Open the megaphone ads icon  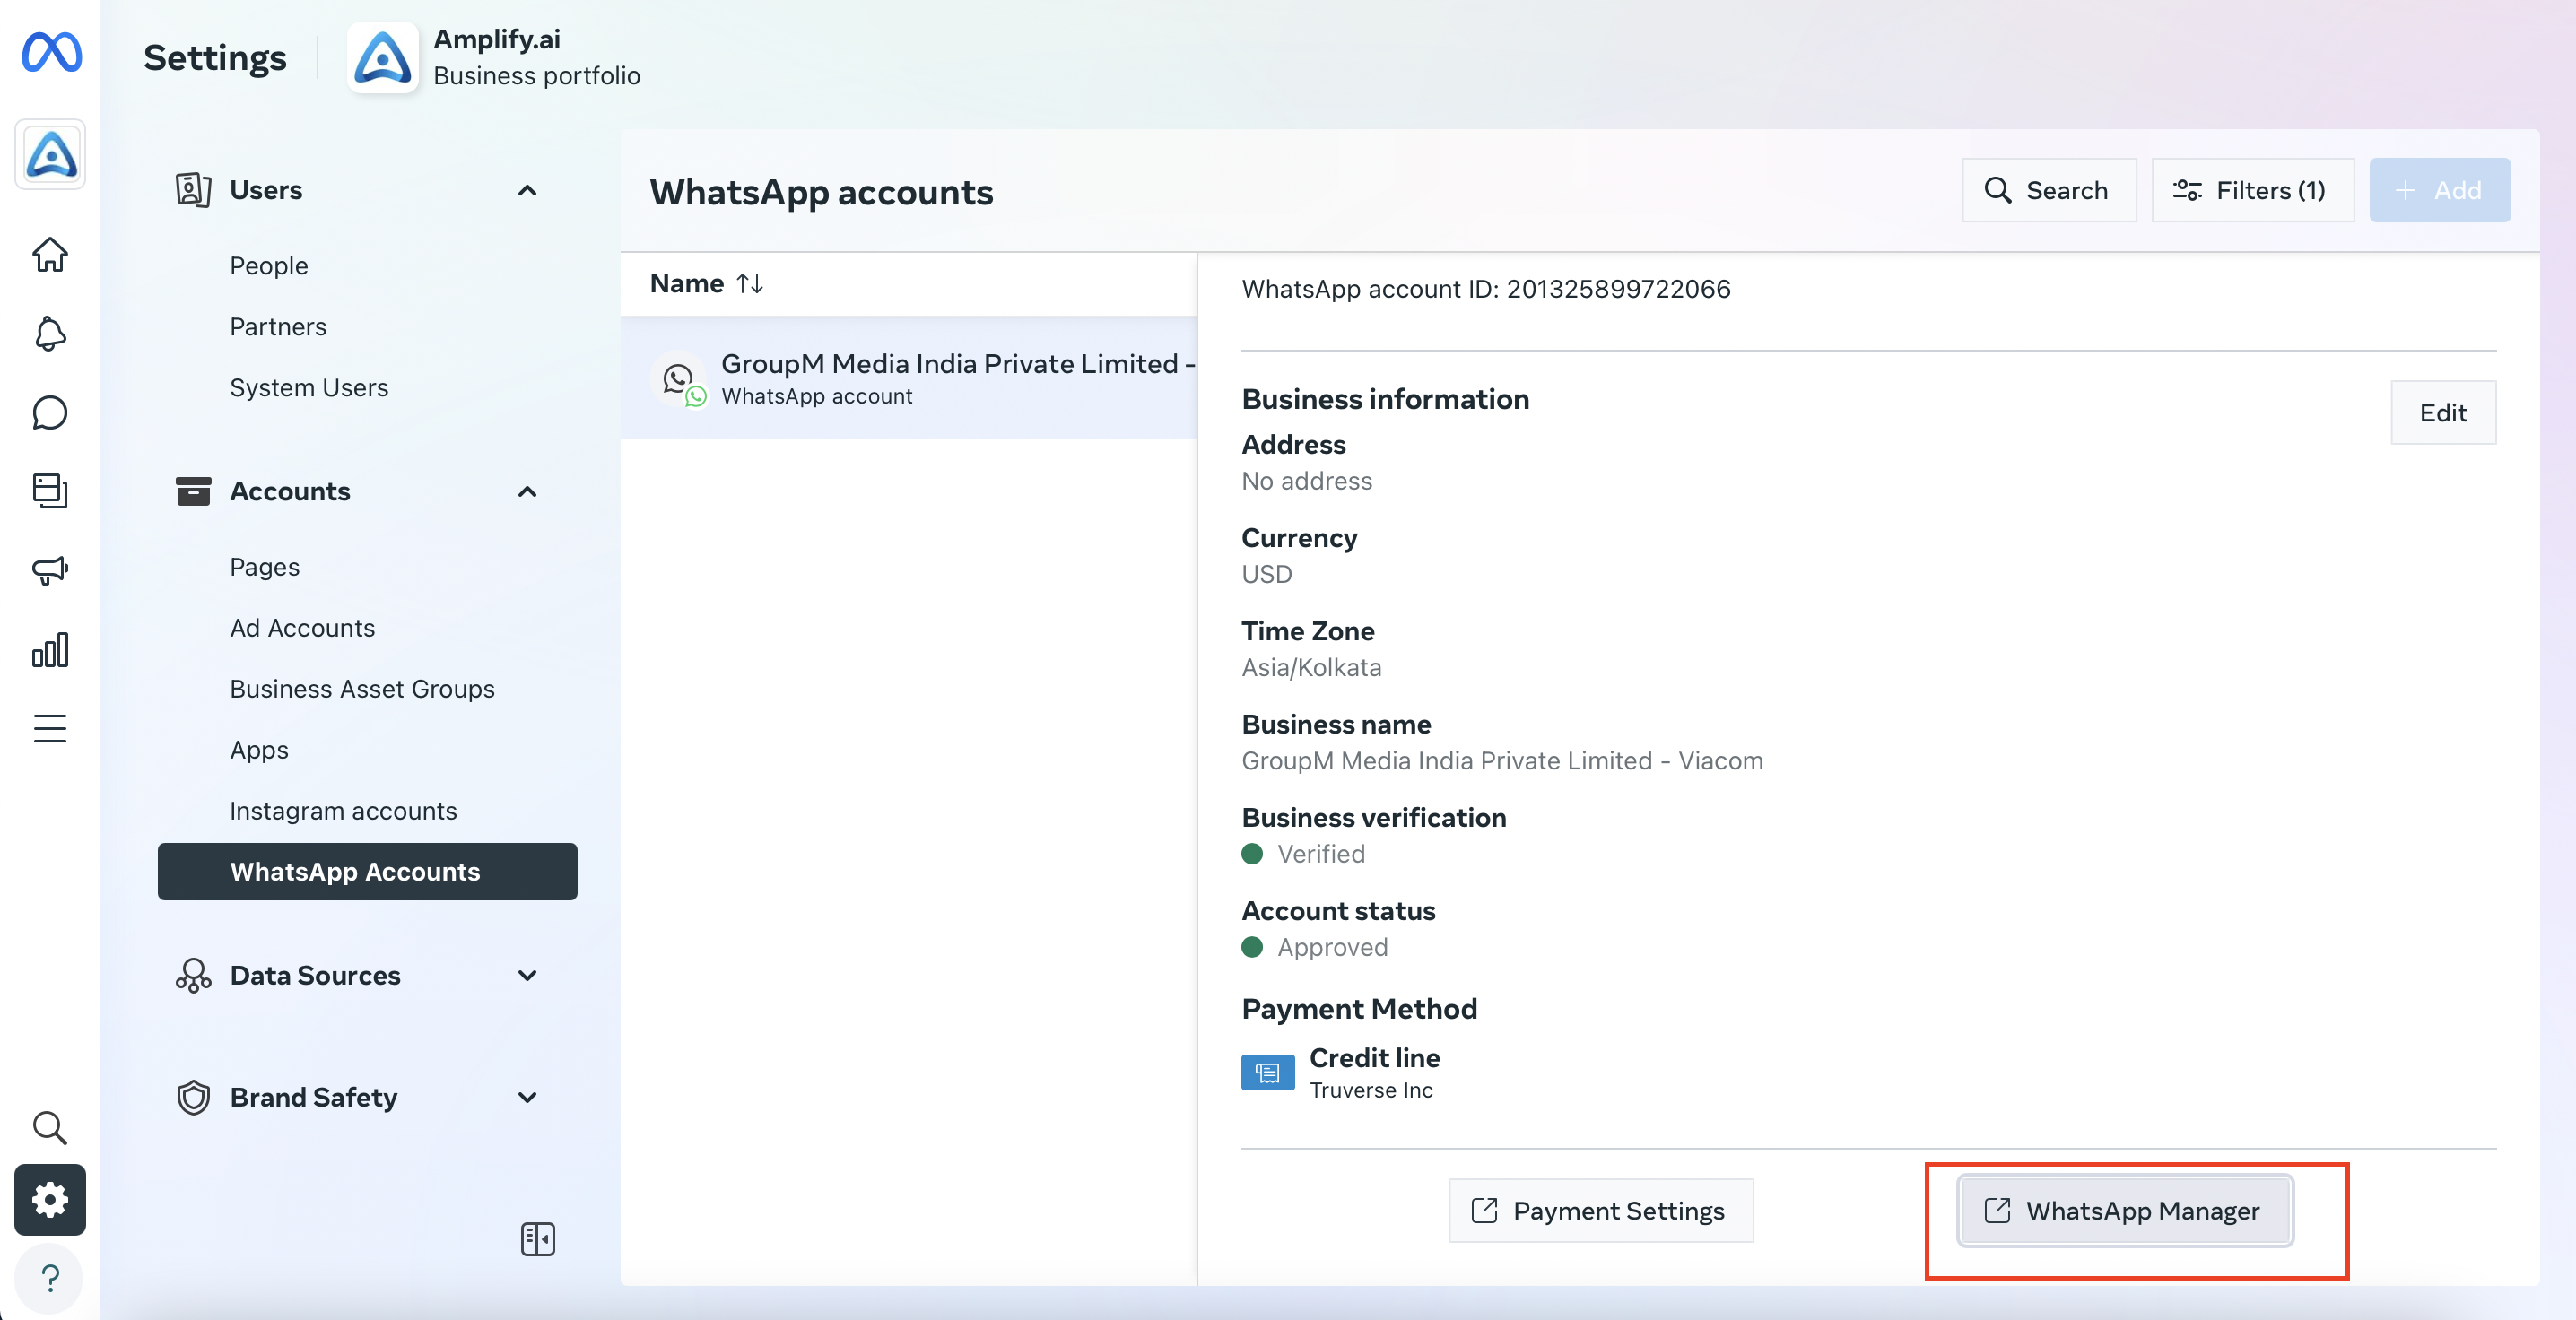pos(50,570)
